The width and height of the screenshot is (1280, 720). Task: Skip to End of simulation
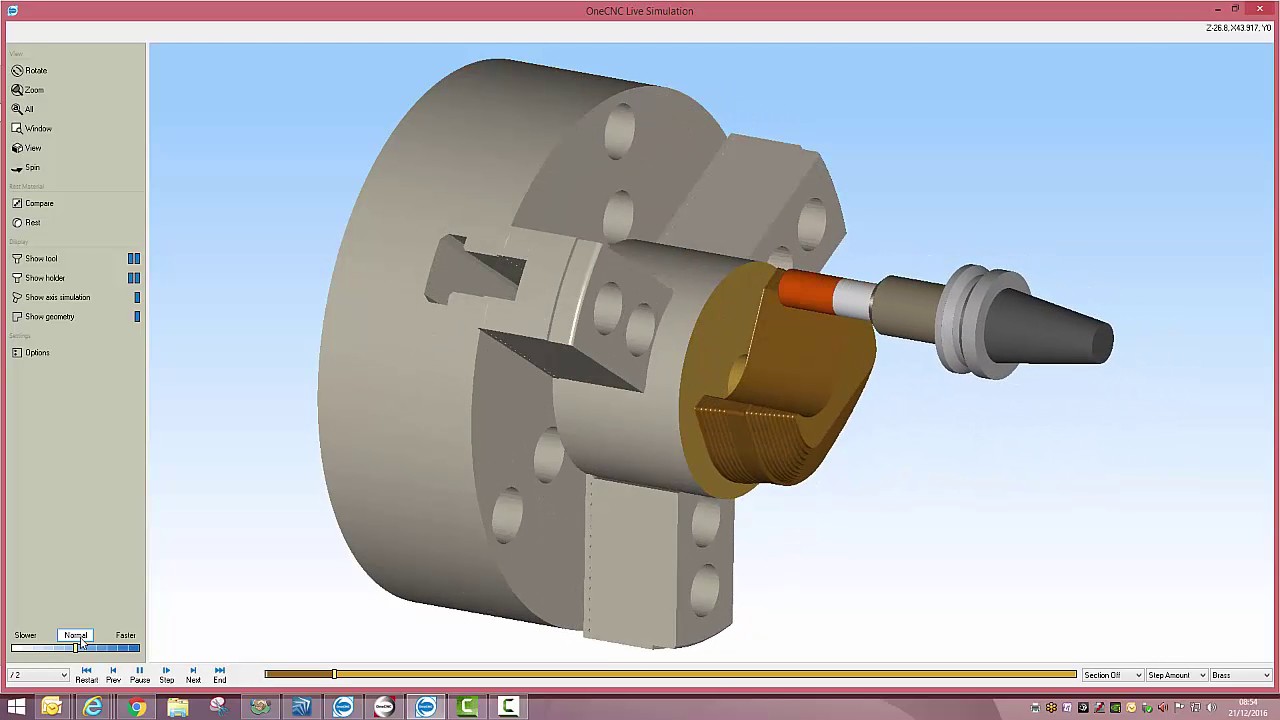pos(219,675)
